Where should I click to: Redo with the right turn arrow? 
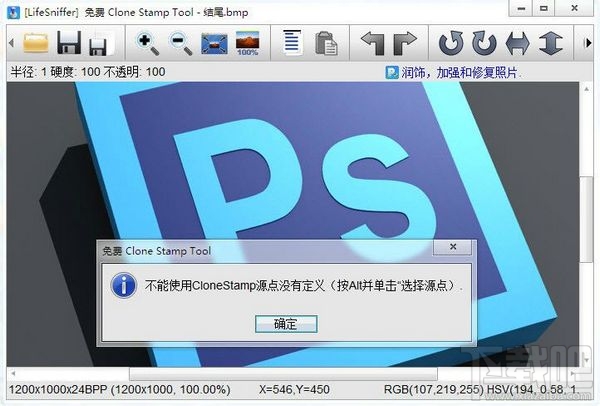[405, 43]
